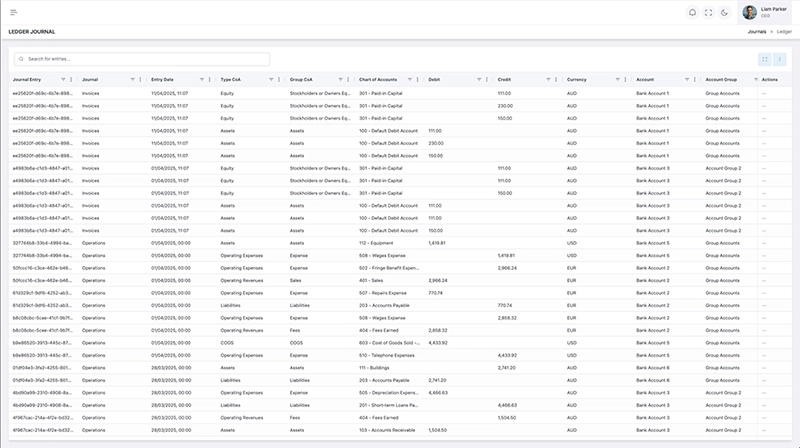Click the grid view button above table
The image size is (800, 448).
pyautogui.click(x=764, y=60)
